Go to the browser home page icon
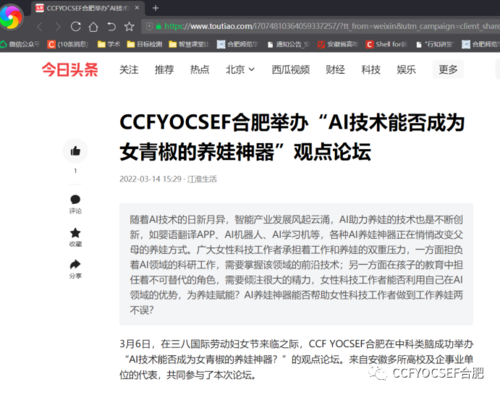The height and width of the screenshot is (395, 500). point(93,26)
